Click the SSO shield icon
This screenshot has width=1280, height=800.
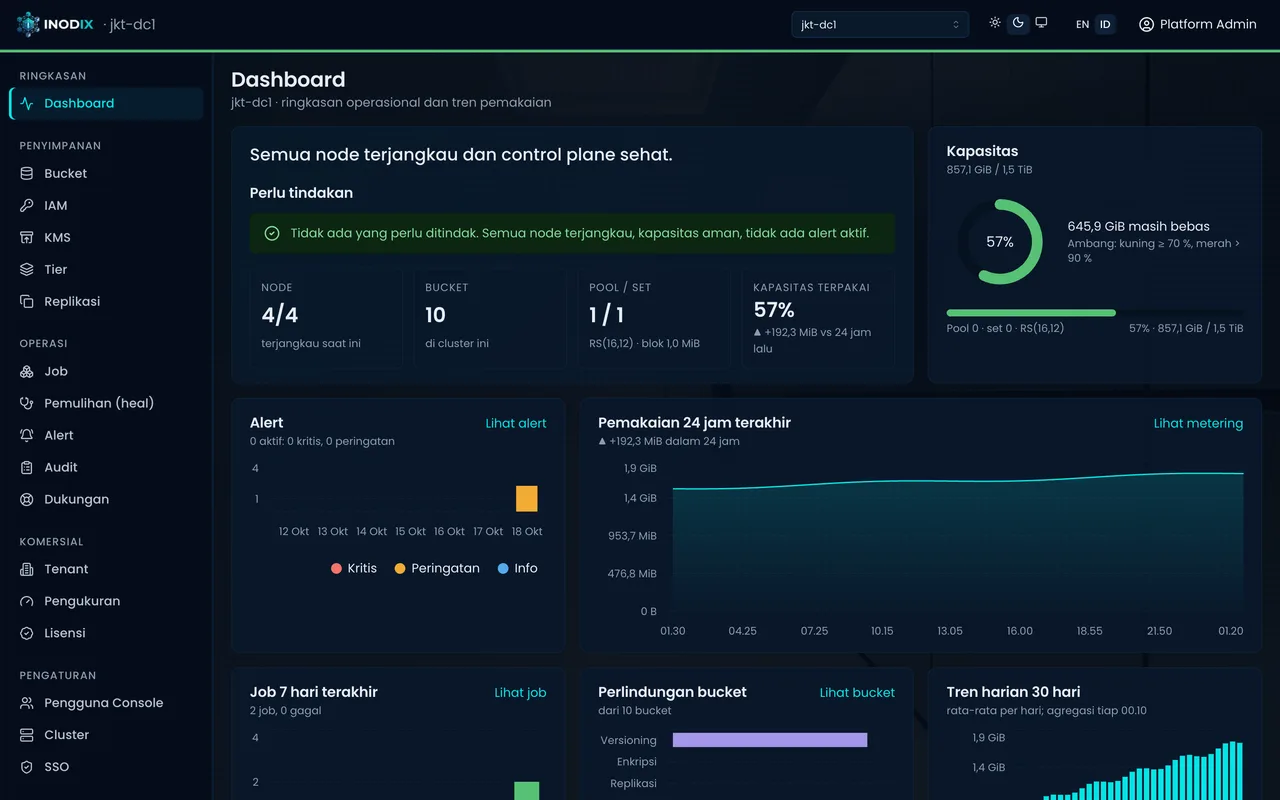click(27, 767)
